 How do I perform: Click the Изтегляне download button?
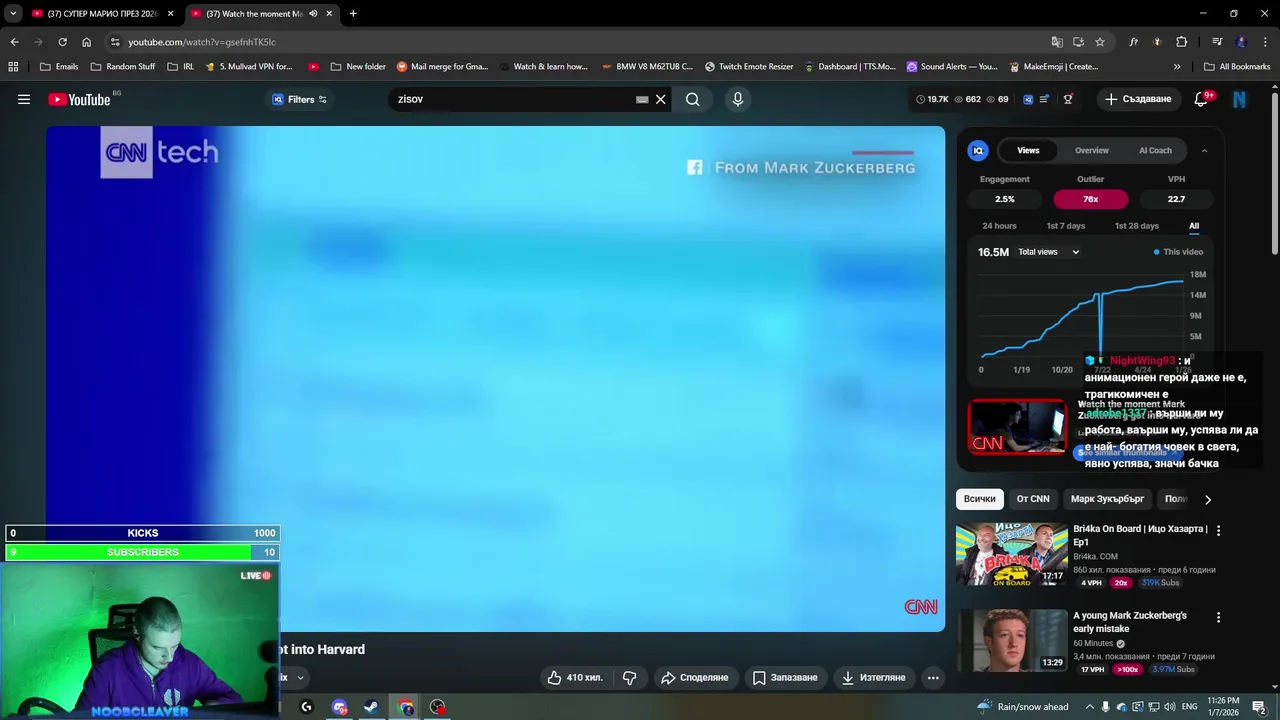coord(874,677)
